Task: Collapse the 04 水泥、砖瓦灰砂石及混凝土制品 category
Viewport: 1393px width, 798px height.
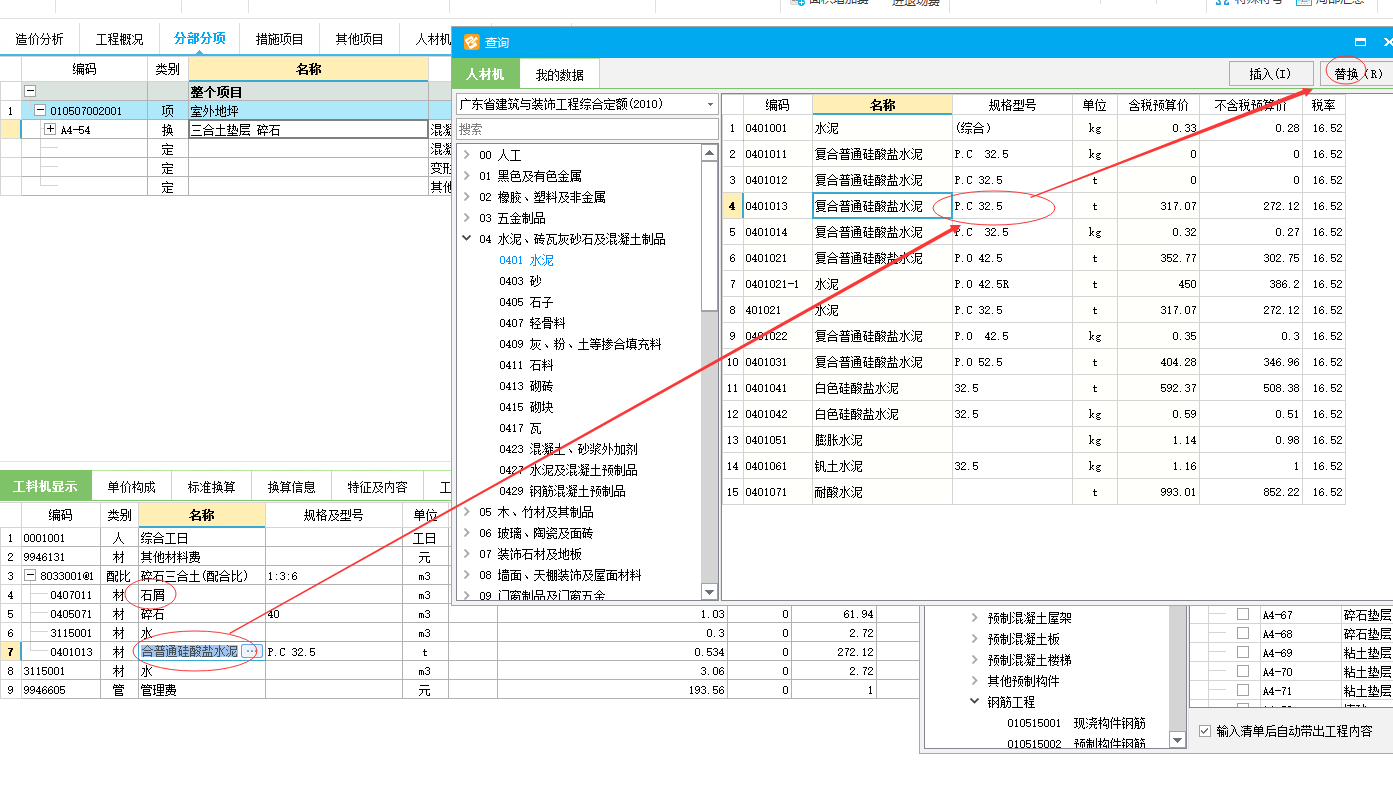Action: tap(466, 239)
